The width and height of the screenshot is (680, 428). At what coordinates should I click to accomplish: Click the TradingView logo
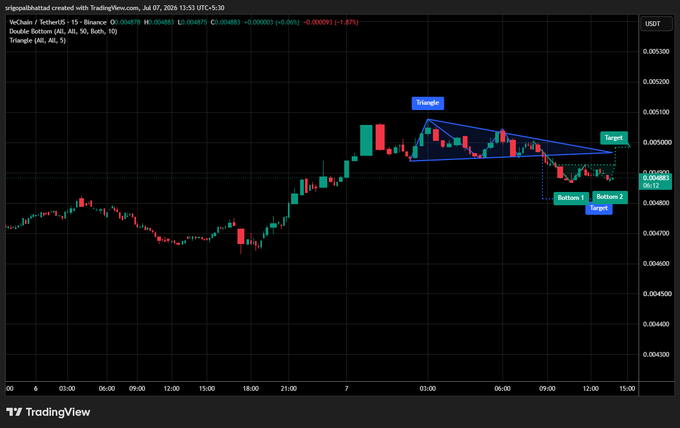point(48,412)
